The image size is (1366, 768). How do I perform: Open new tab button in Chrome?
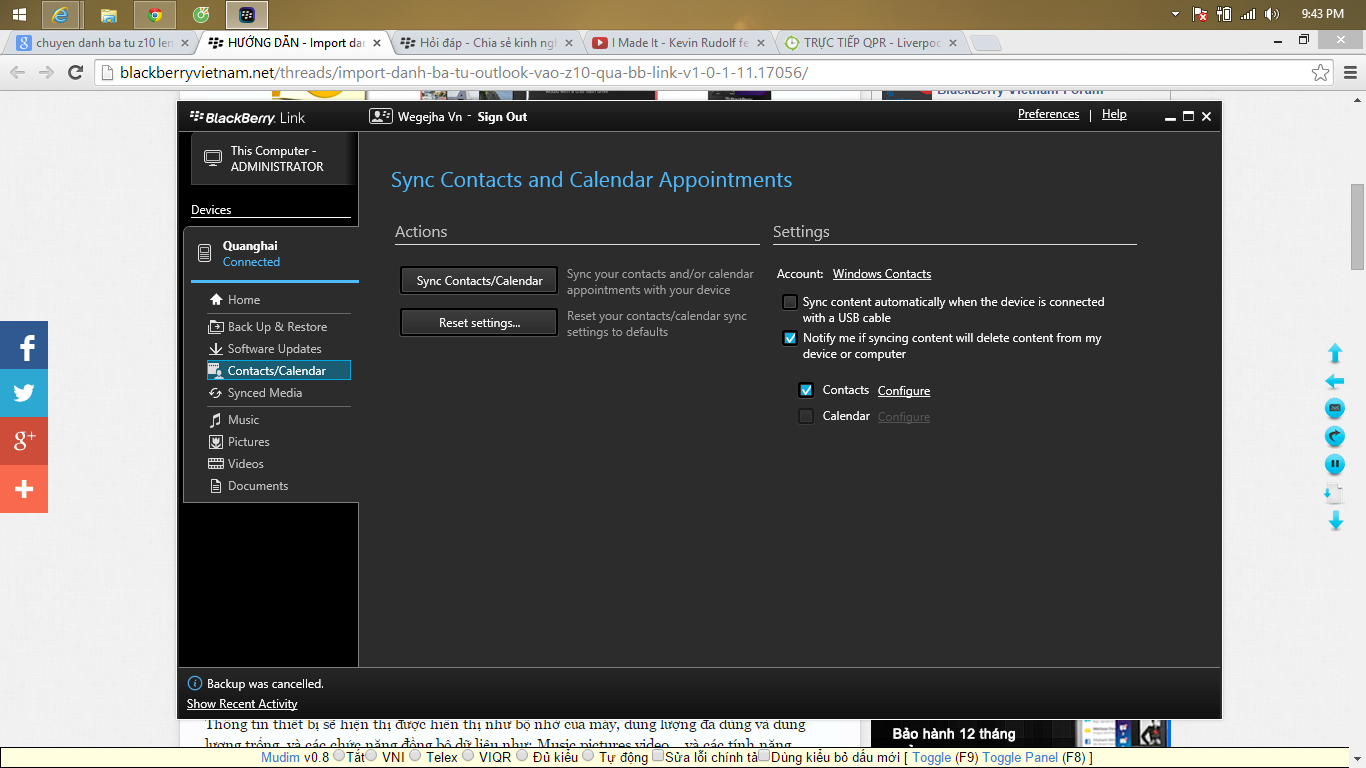(x=986, y=43)
